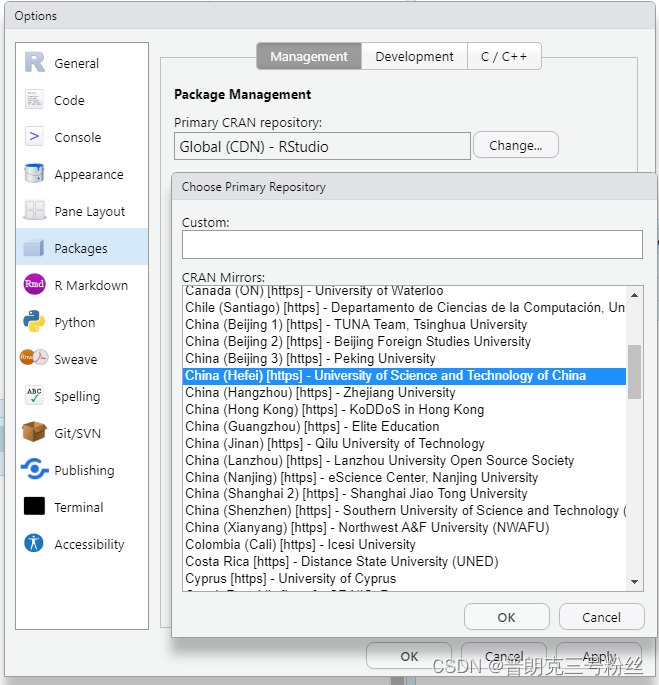Select the Sweave icon
Image resolution: width=659 pixels, height=685 pixels.
34,358
